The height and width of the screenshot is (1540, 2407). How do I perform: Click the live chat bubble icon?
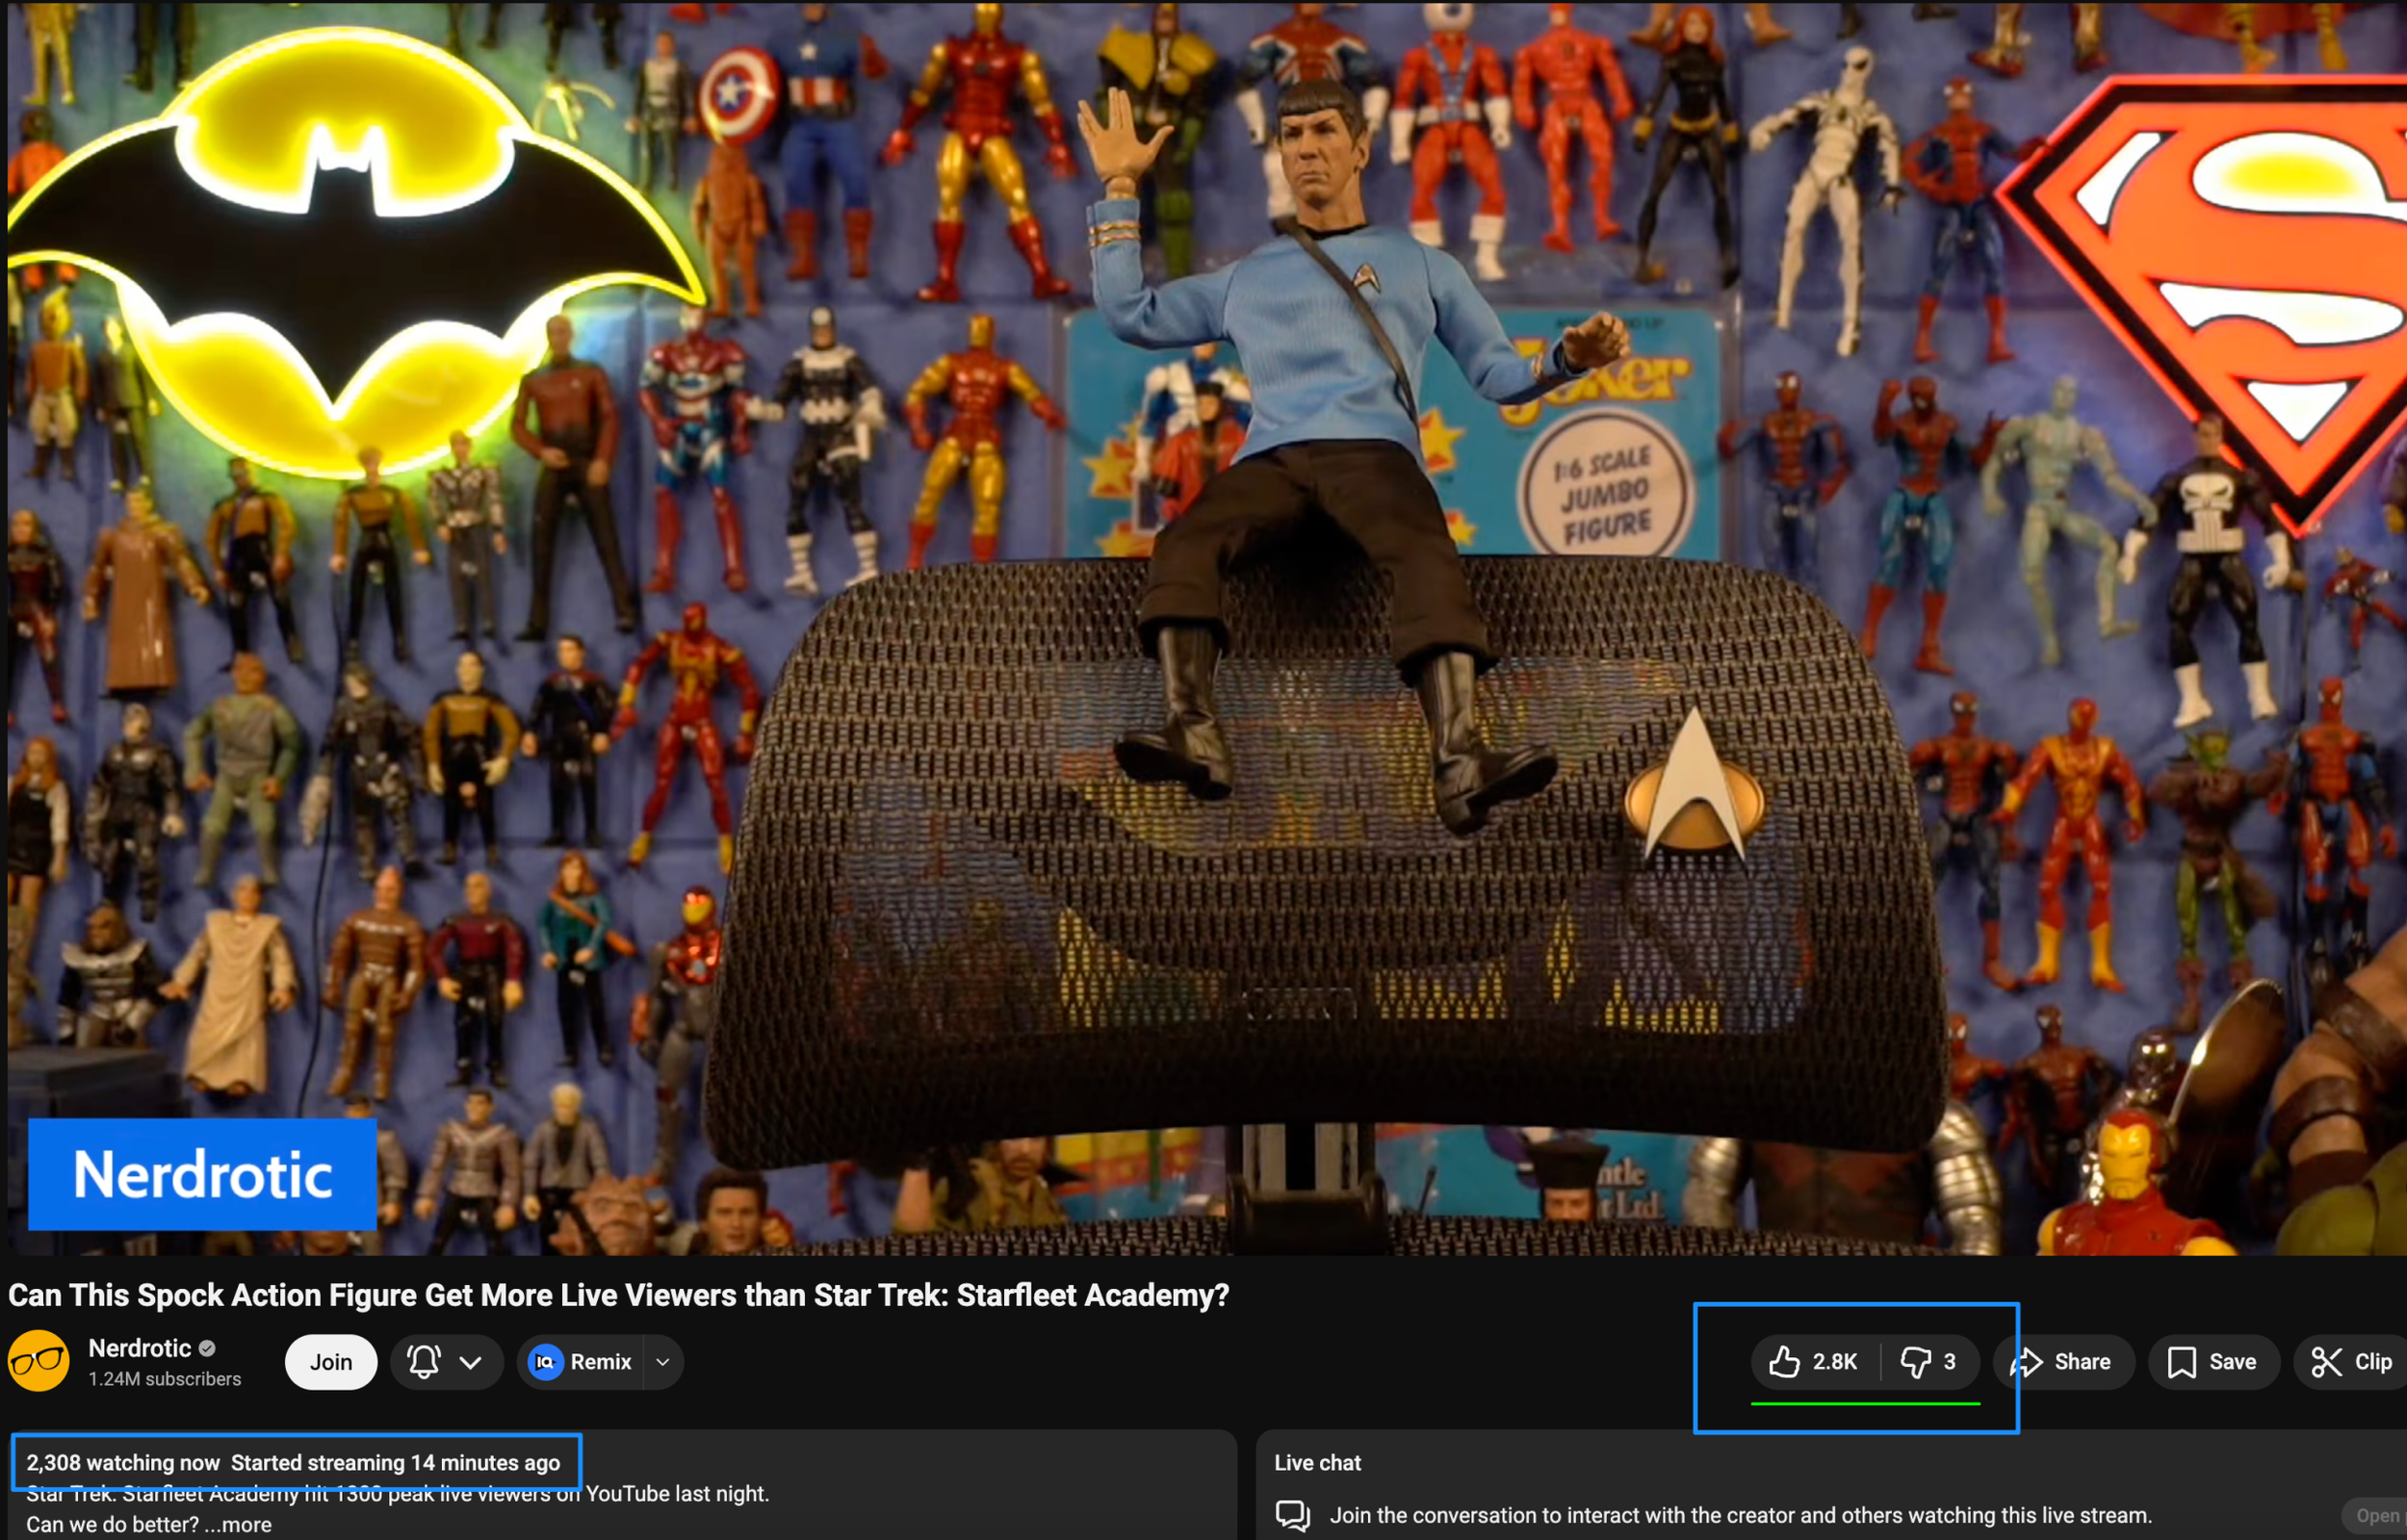[1292, 1515]
